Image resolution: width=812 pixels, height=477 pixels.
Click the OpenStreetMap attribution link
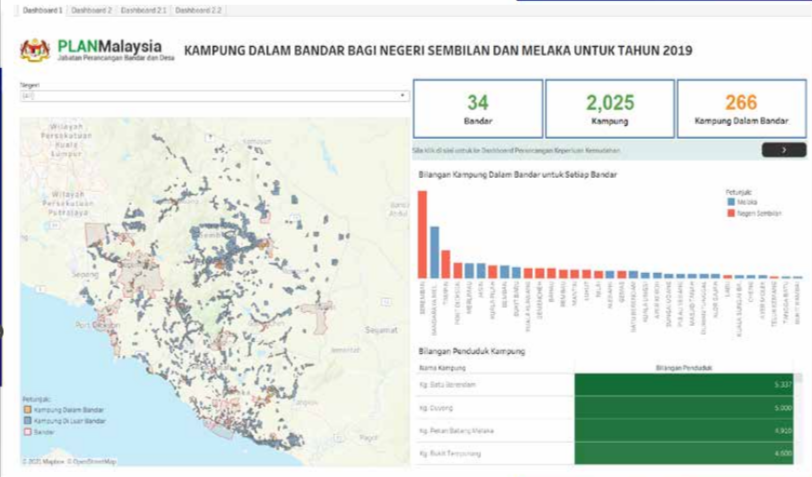coord(94,461)
